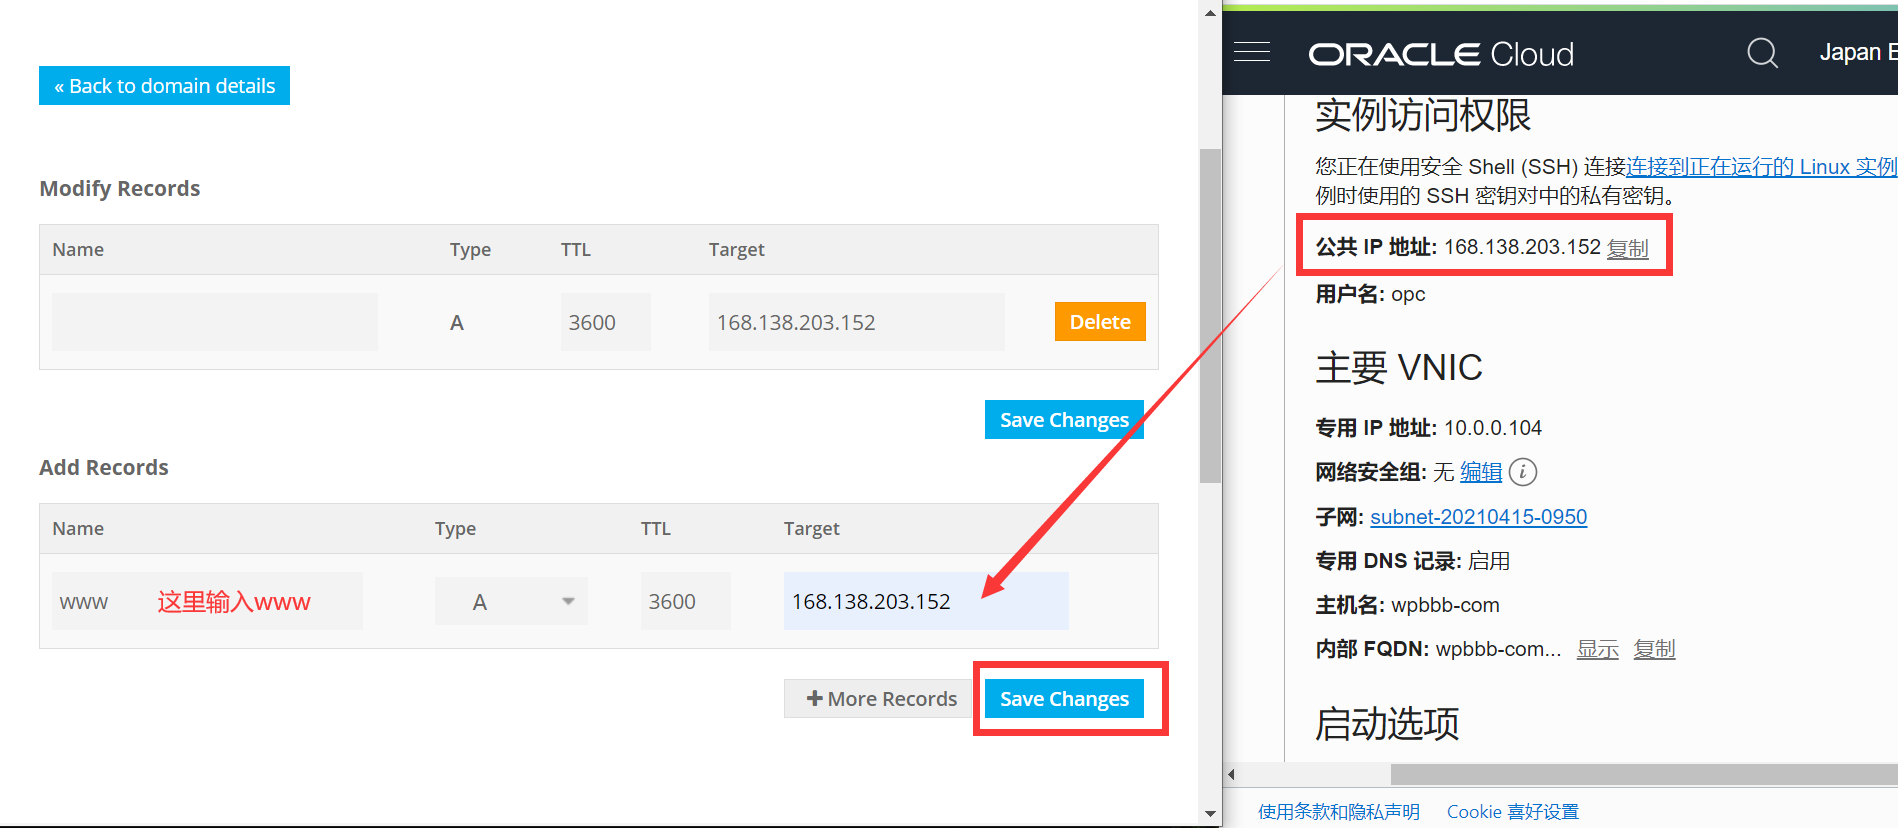
Task: Select the private IP text 10.0.0.104
Action: point(1493,428)
